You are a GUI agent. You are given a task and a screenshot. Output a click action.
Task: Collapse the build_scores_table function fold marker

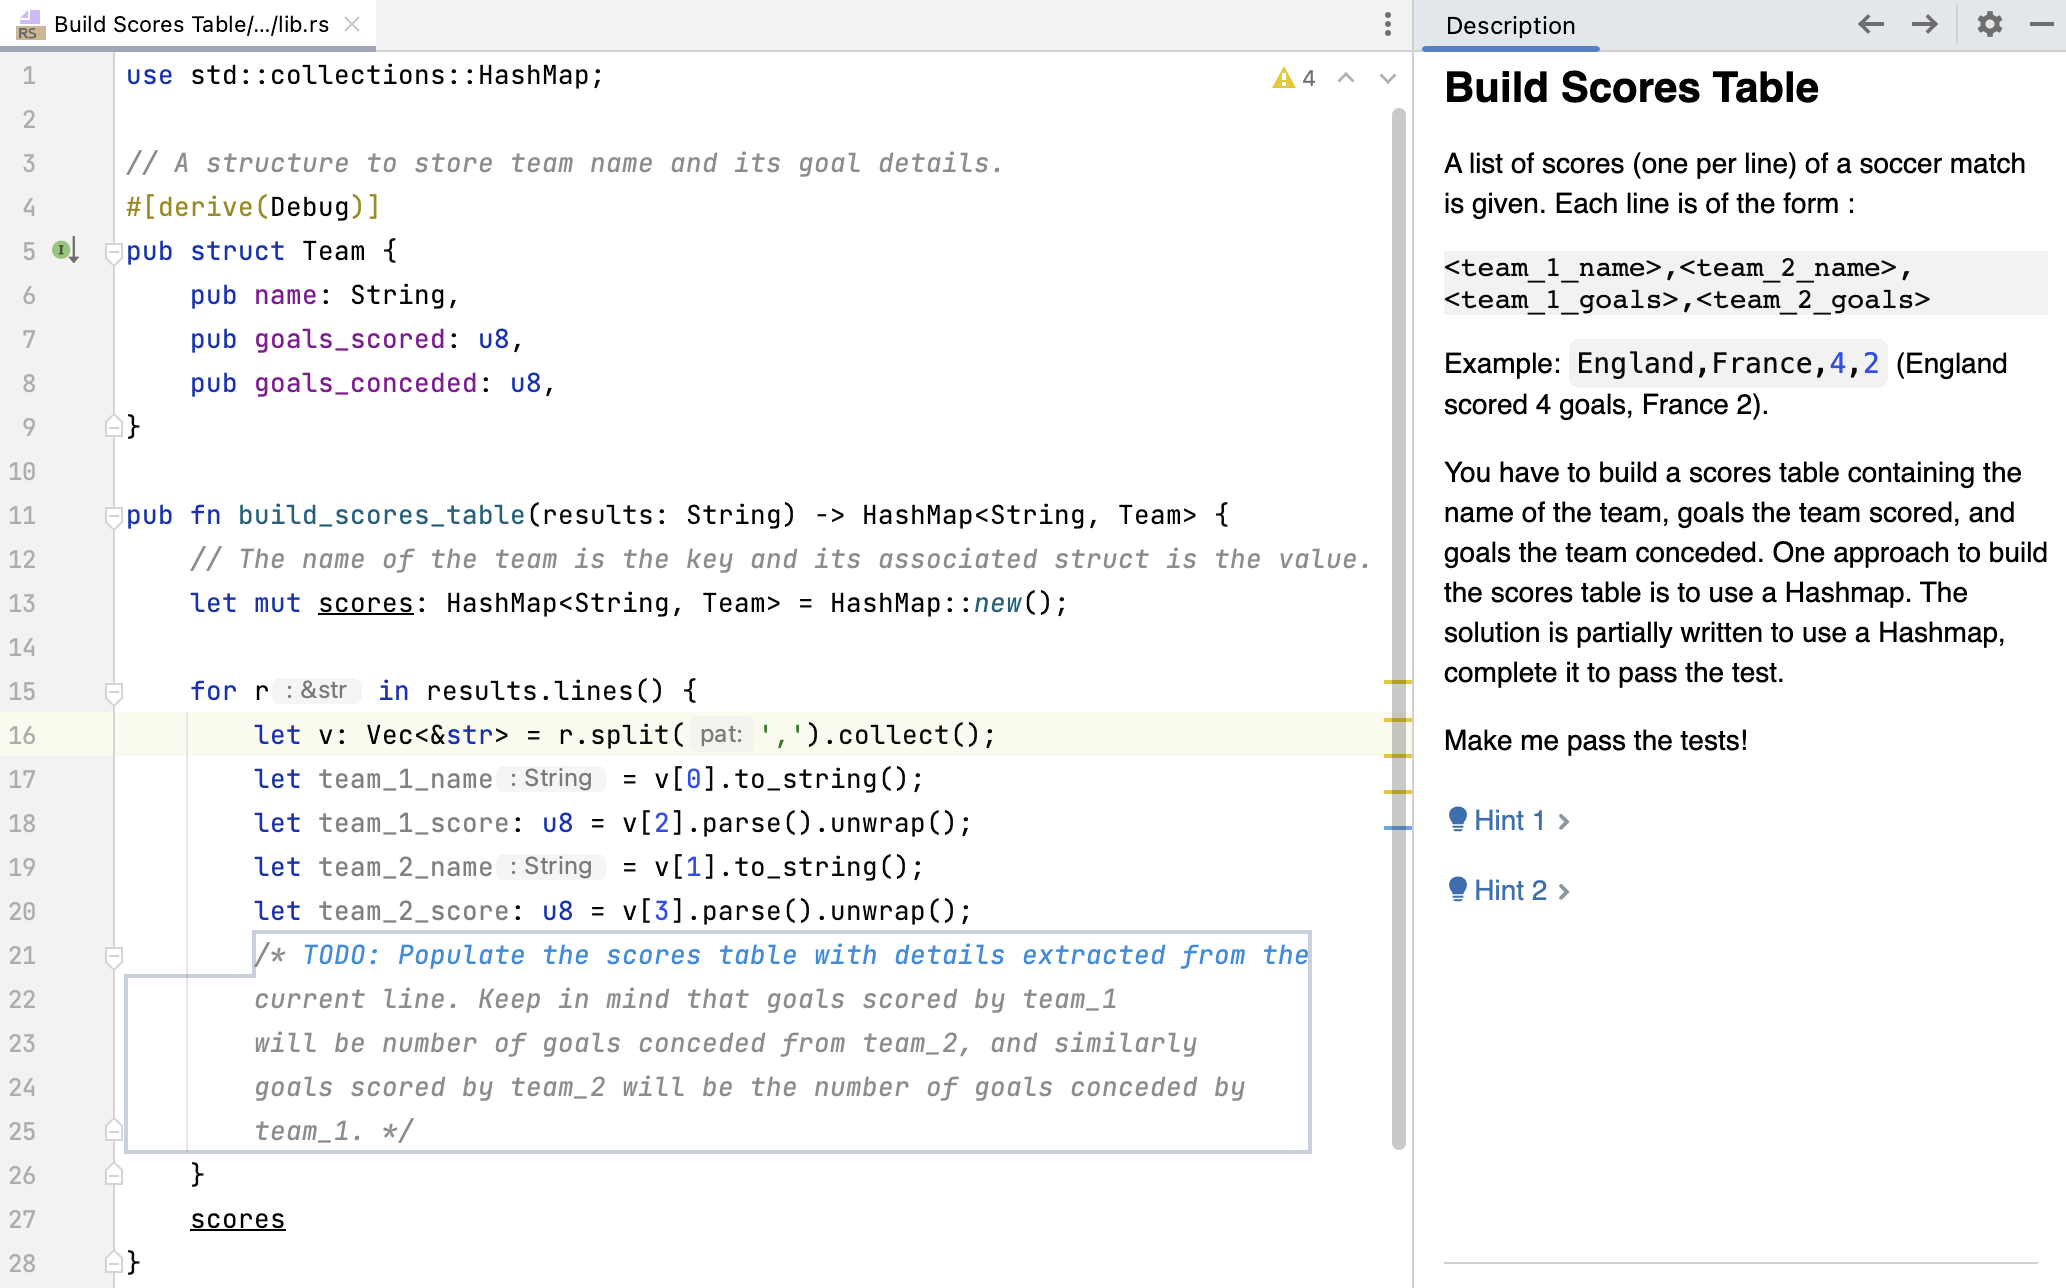coord(114,516)
